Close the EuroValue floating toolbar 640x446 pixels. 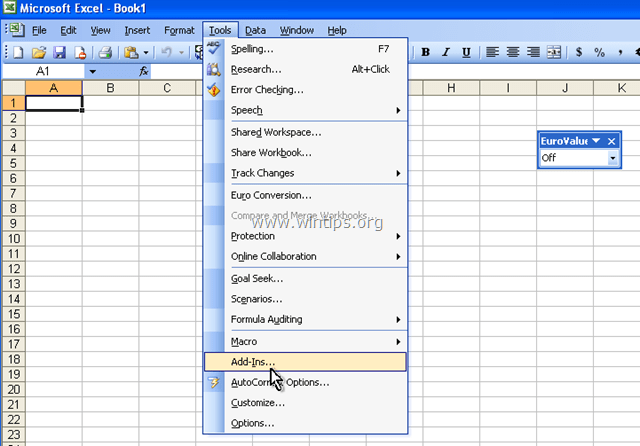(x=611, y=141)
